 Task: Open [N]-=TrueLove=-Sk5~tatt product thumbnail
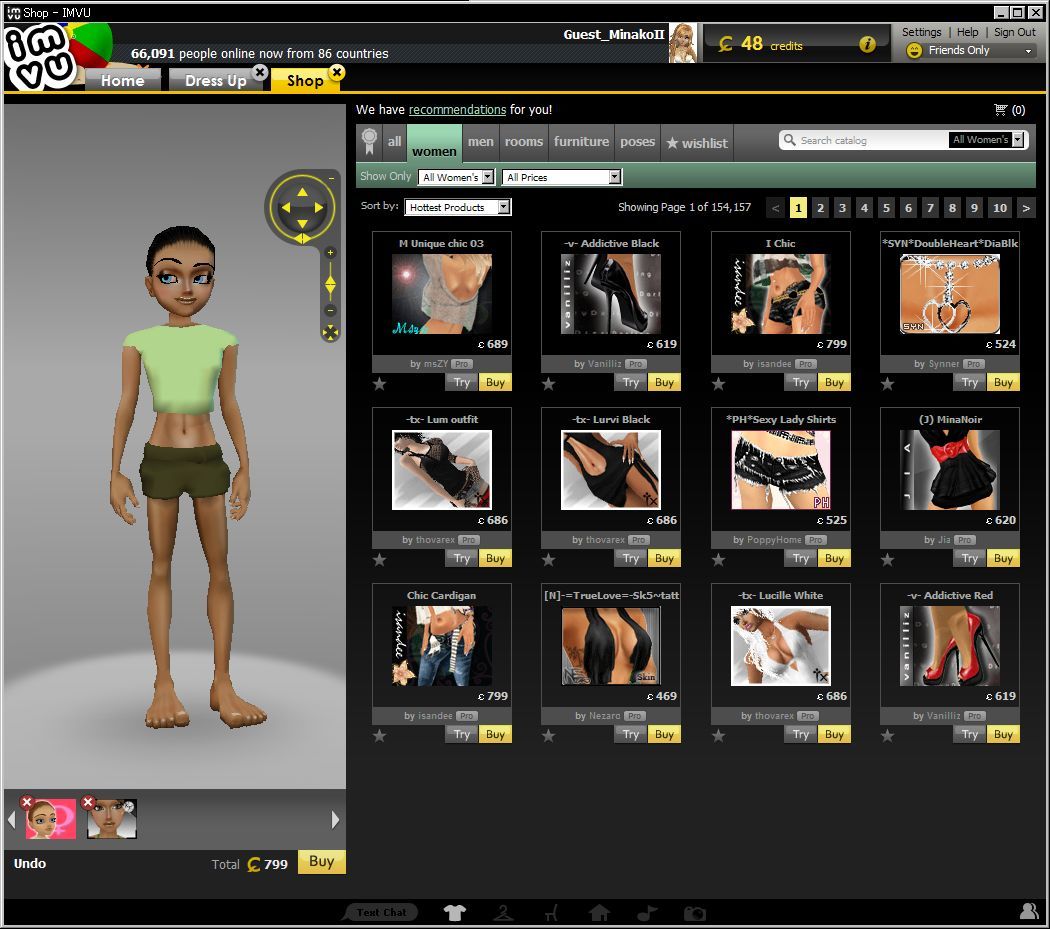[x=611, y=646]
